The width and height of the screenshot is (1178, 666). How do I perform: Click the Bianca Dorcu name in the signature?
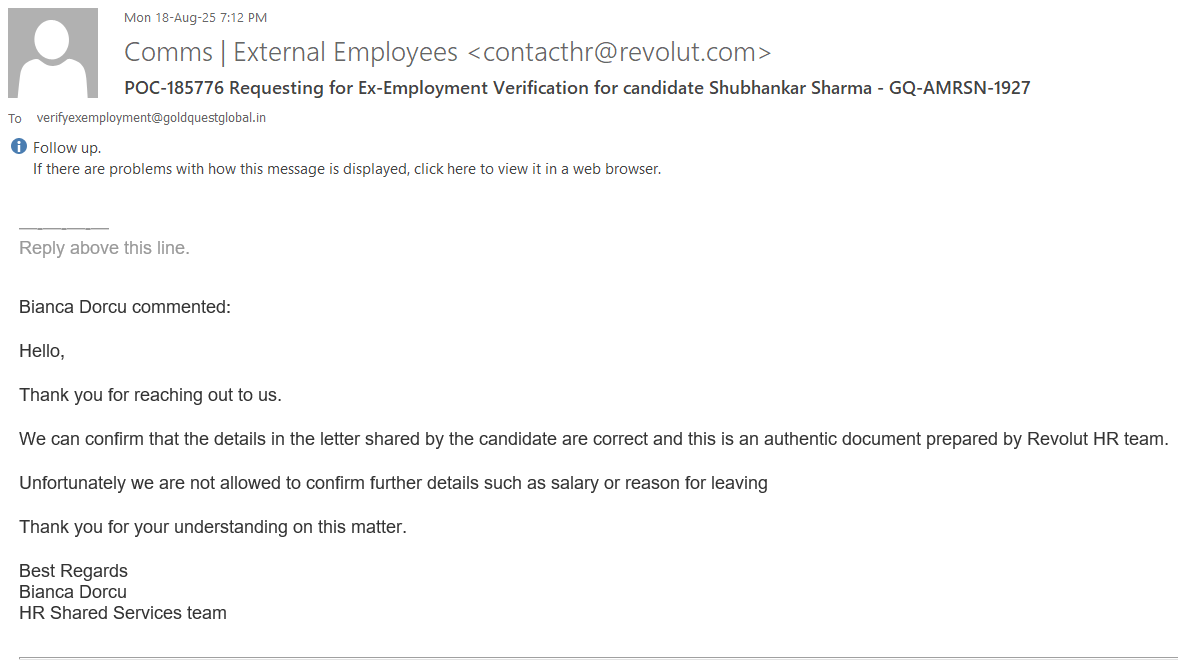pos(73,592)
